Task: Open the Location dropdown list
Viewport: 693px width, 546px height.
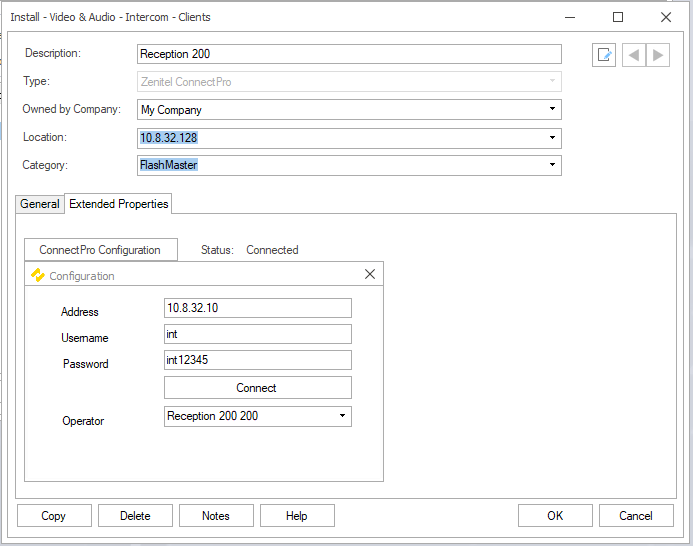Action: pyautogui.click(x=552, y=137)
